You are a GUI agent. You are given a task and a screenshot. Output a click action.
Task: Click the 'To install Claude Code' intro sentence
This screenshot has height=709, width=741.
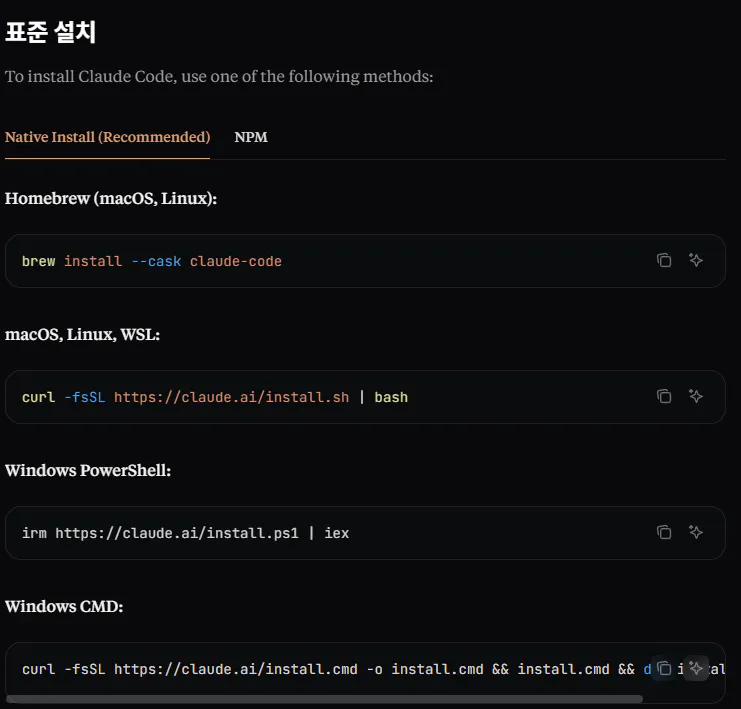coord(219,77)
